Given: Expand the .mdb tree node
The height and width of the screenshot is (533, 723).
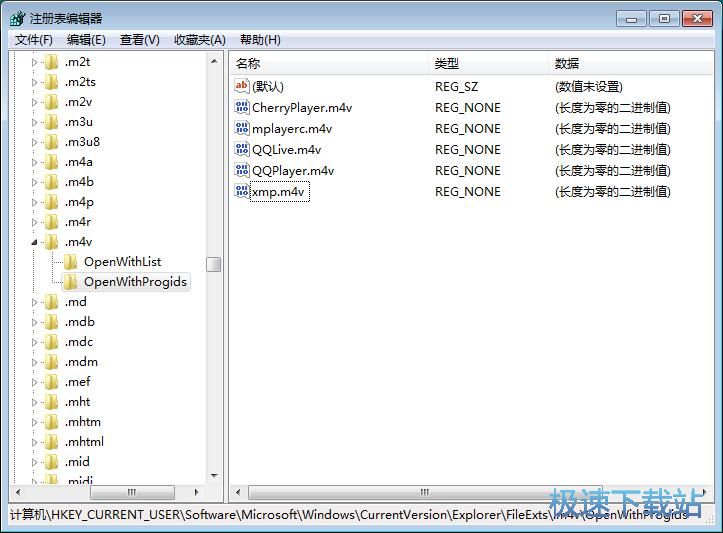Looking at the screenshot, I should pos(34,322).
